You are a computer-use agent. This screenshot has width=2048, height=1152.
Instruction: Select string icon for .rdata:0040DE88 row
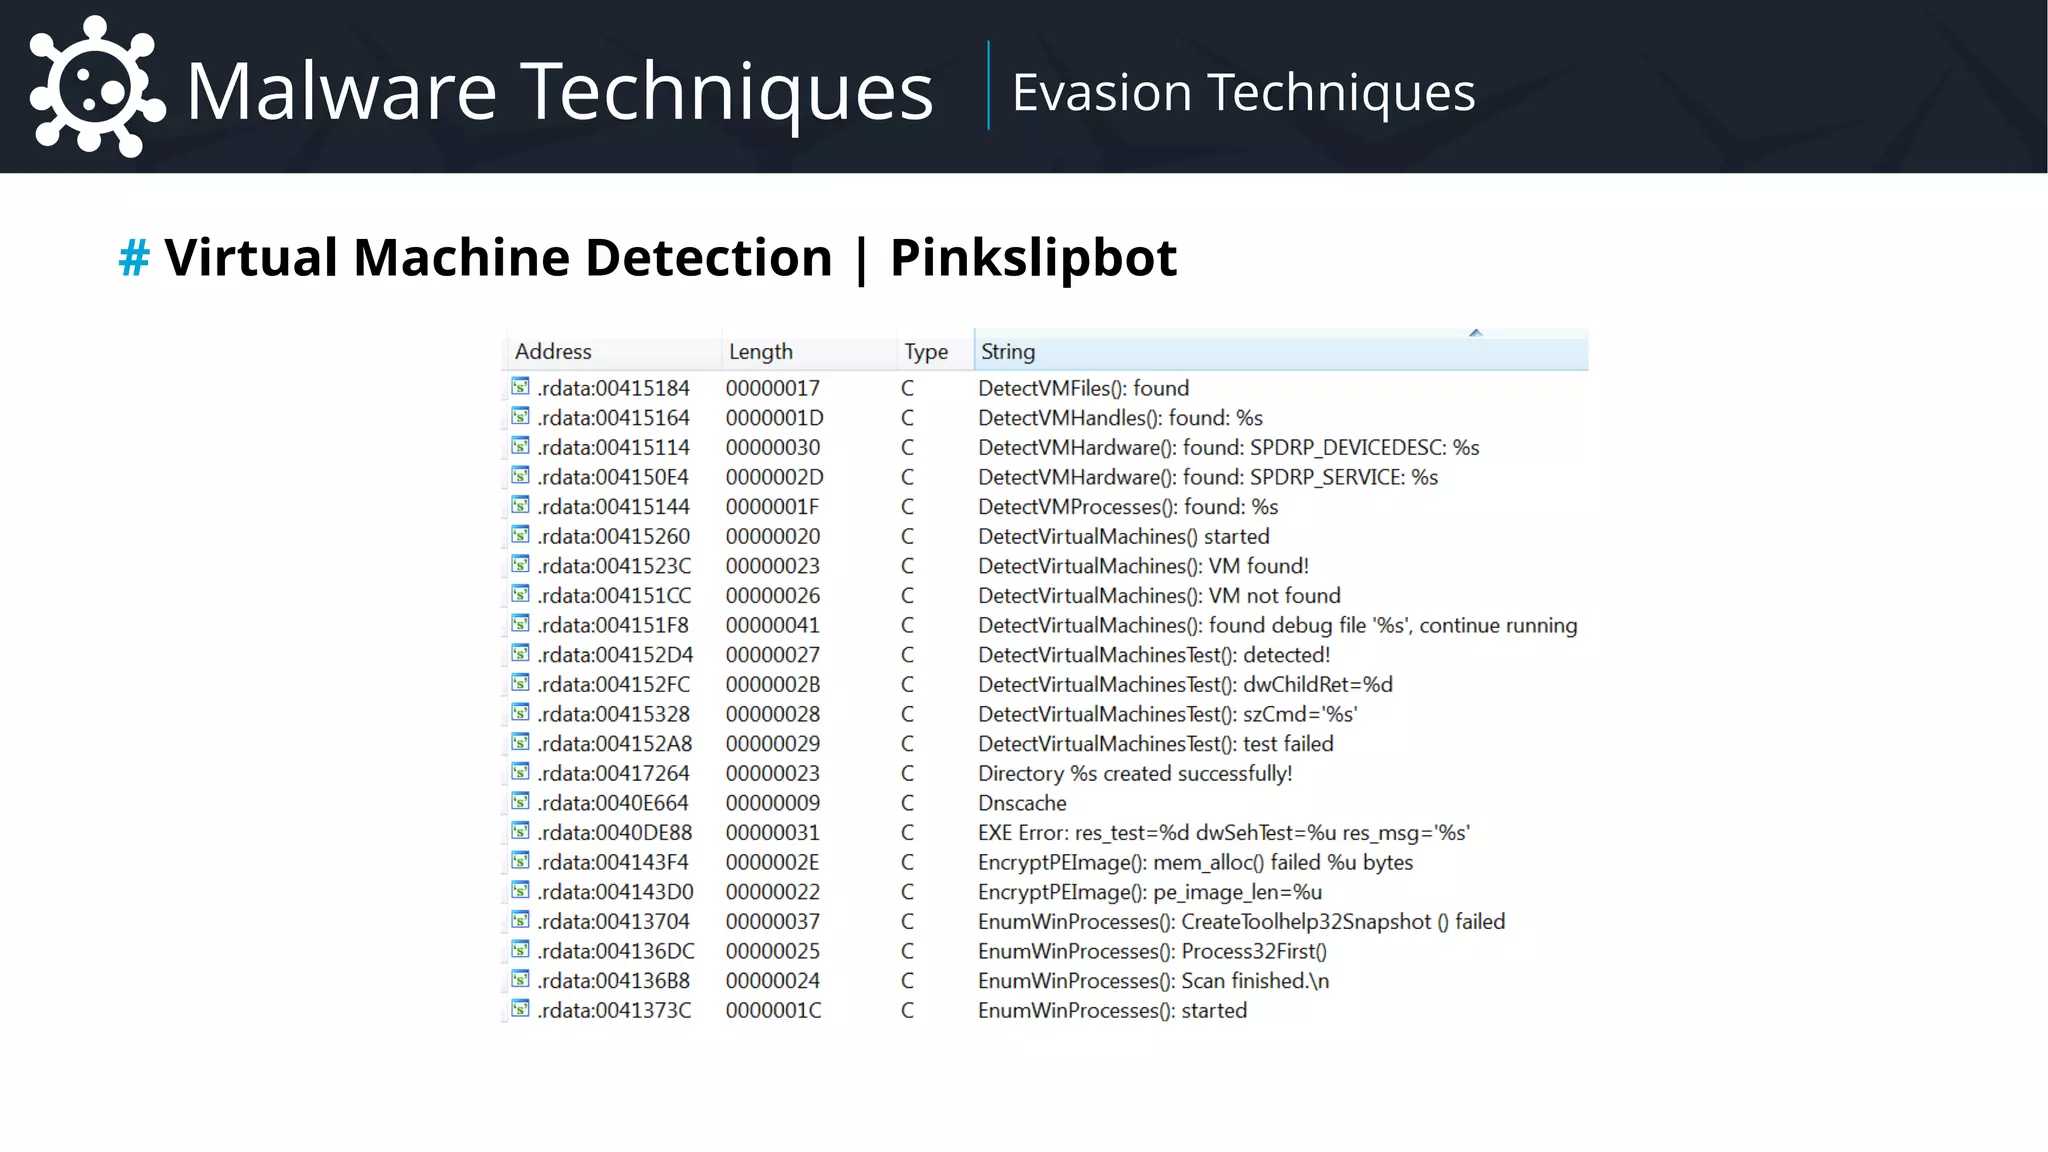pos(520,831)
